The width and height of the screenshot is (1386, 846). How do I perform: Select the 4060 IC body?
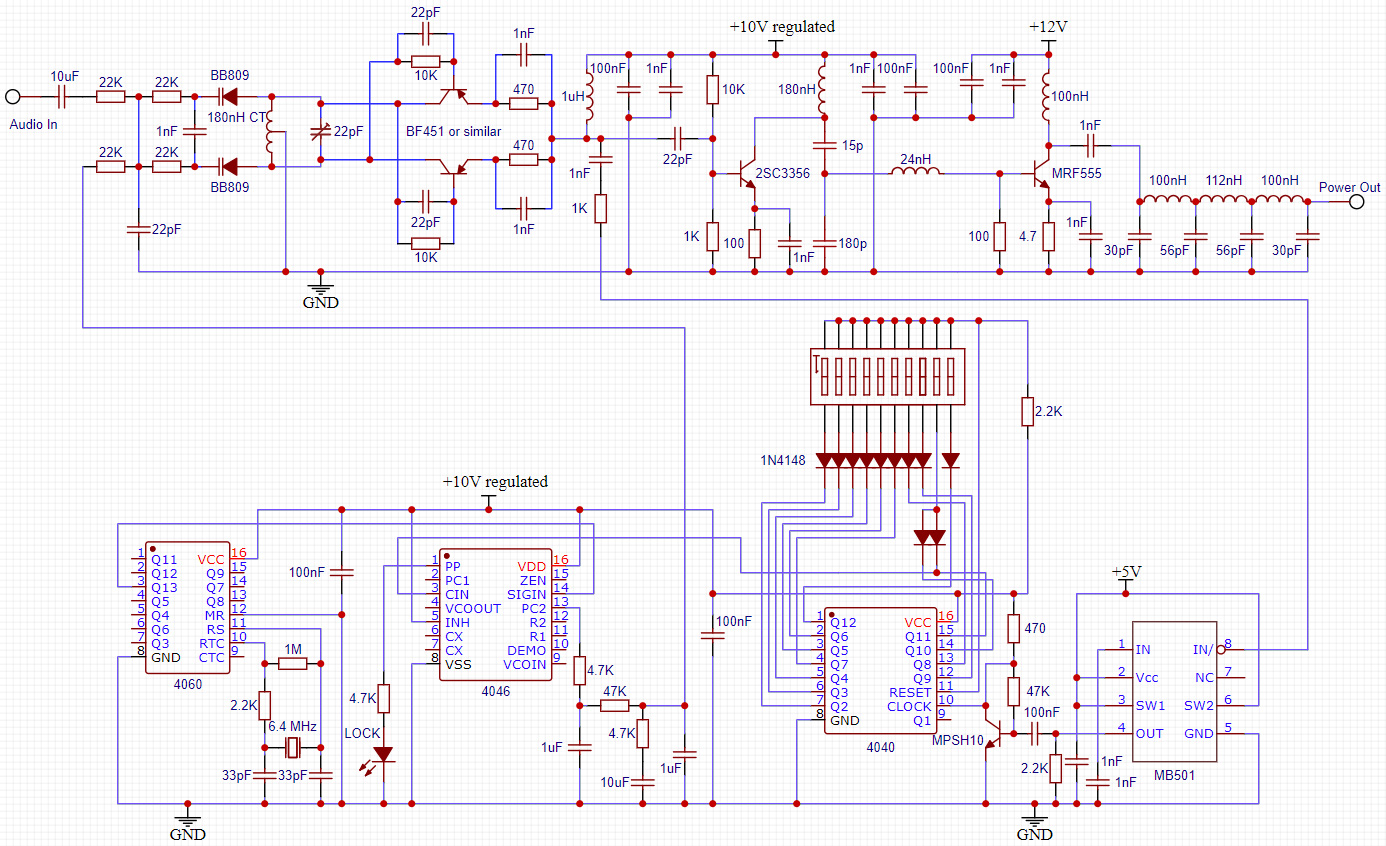coord(187,607)
